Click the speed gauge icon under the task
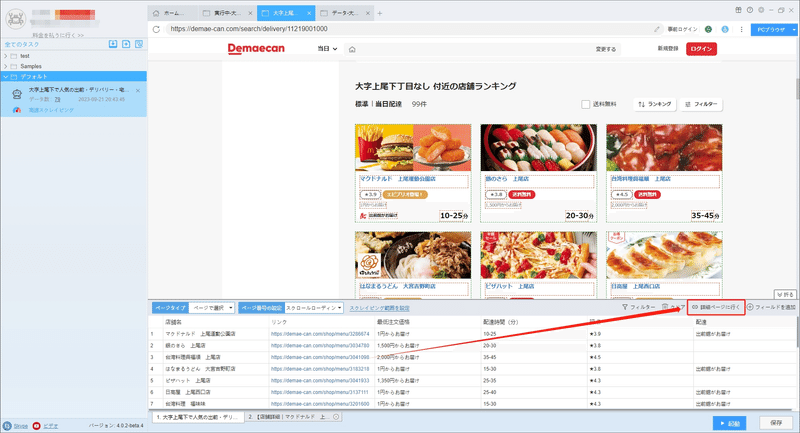800x433 pixels. point(17,110)
